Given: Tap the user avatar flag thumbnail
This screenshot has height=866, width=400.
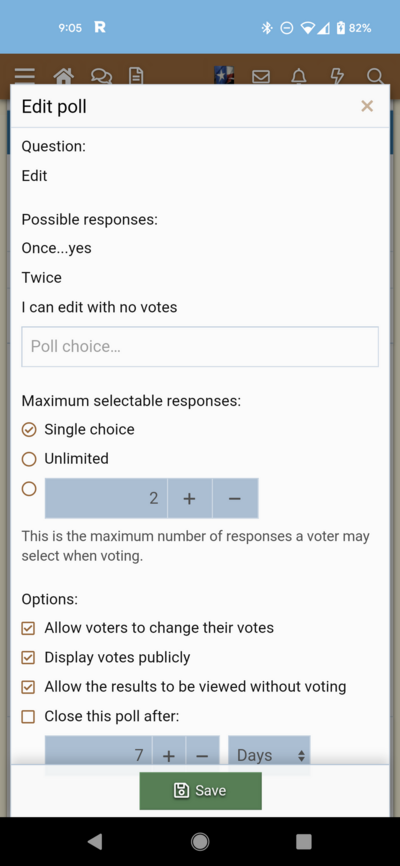Looking at the screenshot, I should pyautogui.click(x=224, y=75).
